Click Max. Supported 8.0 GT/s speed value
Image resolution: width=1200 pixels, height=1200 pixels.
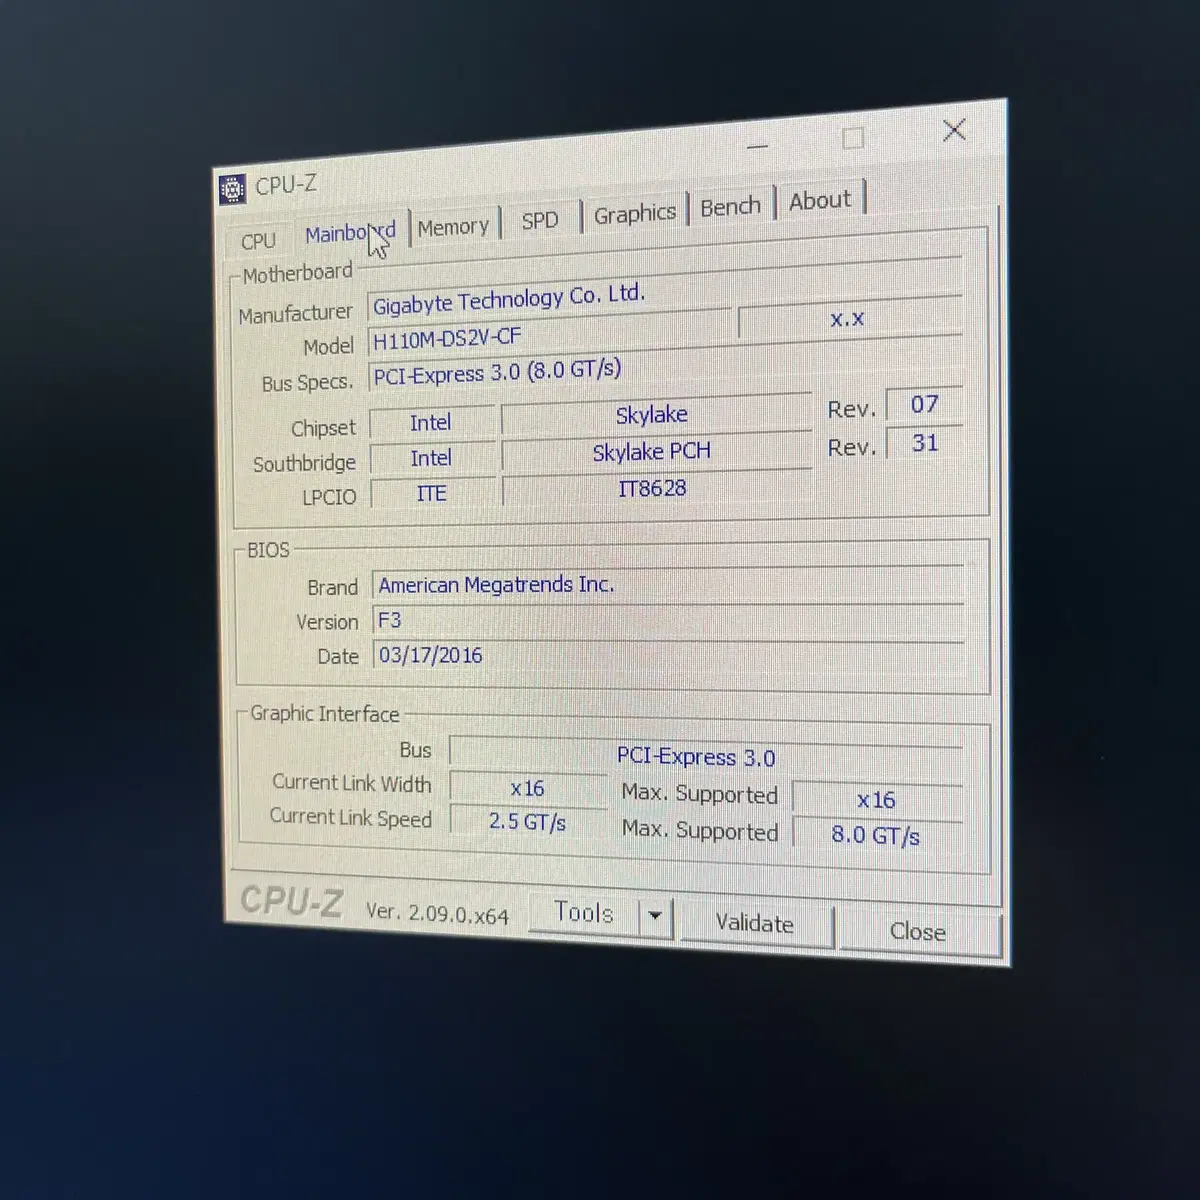(877, 835)
